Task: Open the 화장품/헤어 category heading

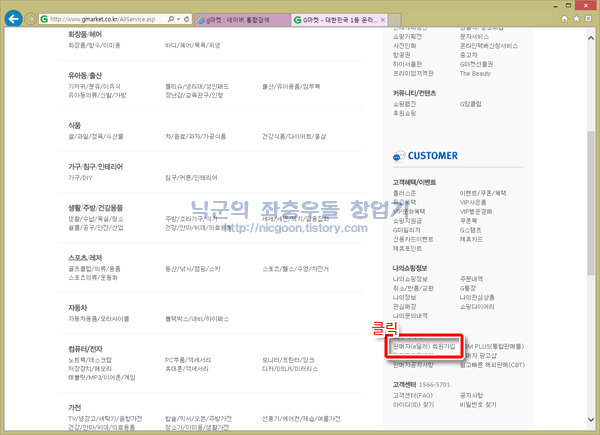Action: pyautogui.click(x=85, y=34)
